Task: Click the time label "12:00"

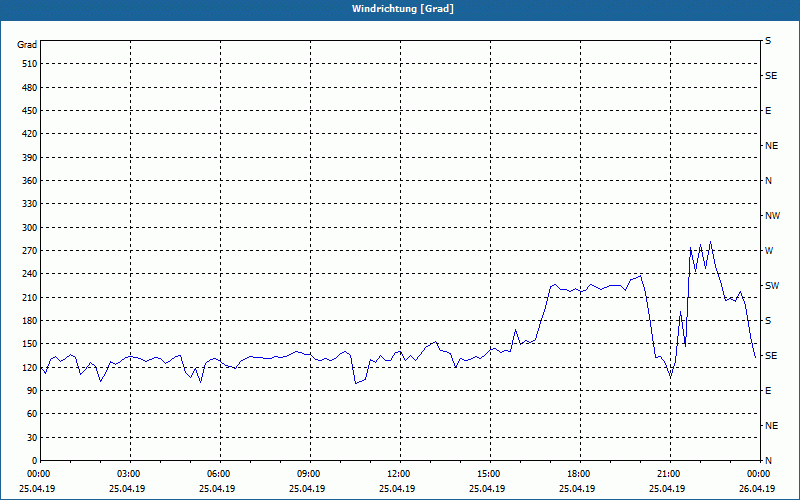Action: coord(398,474)
